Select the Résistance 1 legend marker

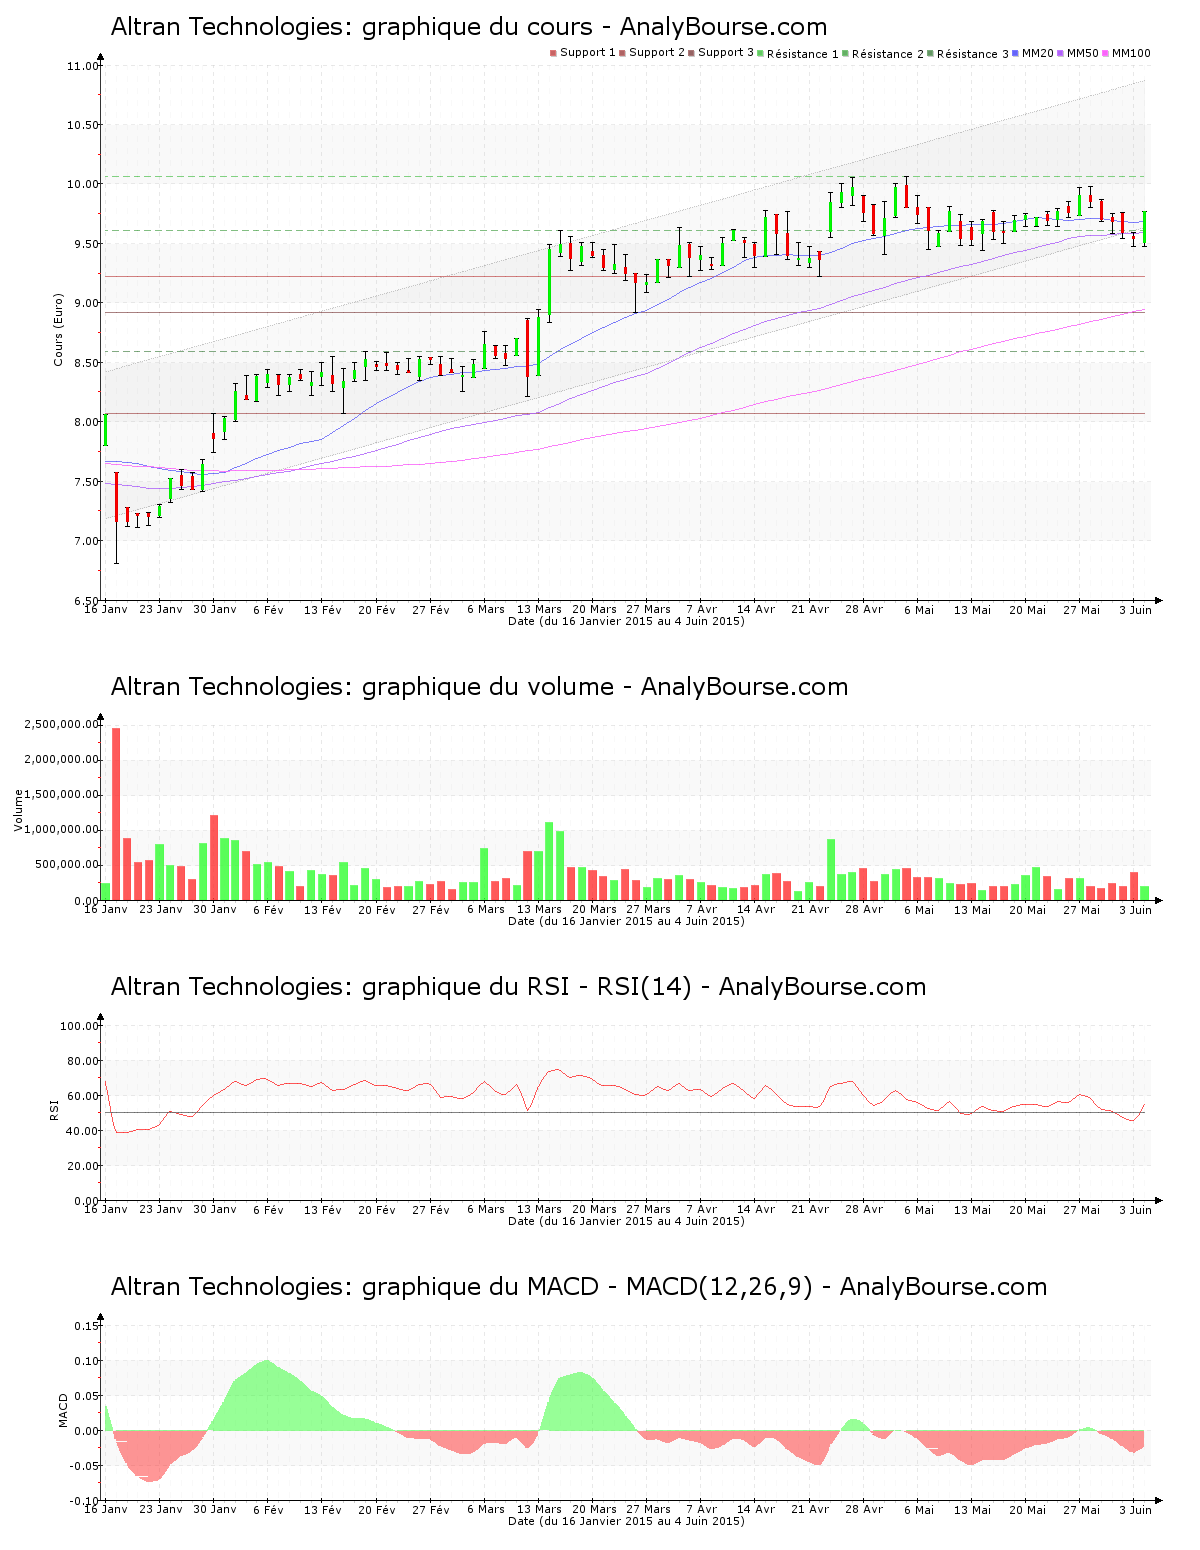(760, 53)
